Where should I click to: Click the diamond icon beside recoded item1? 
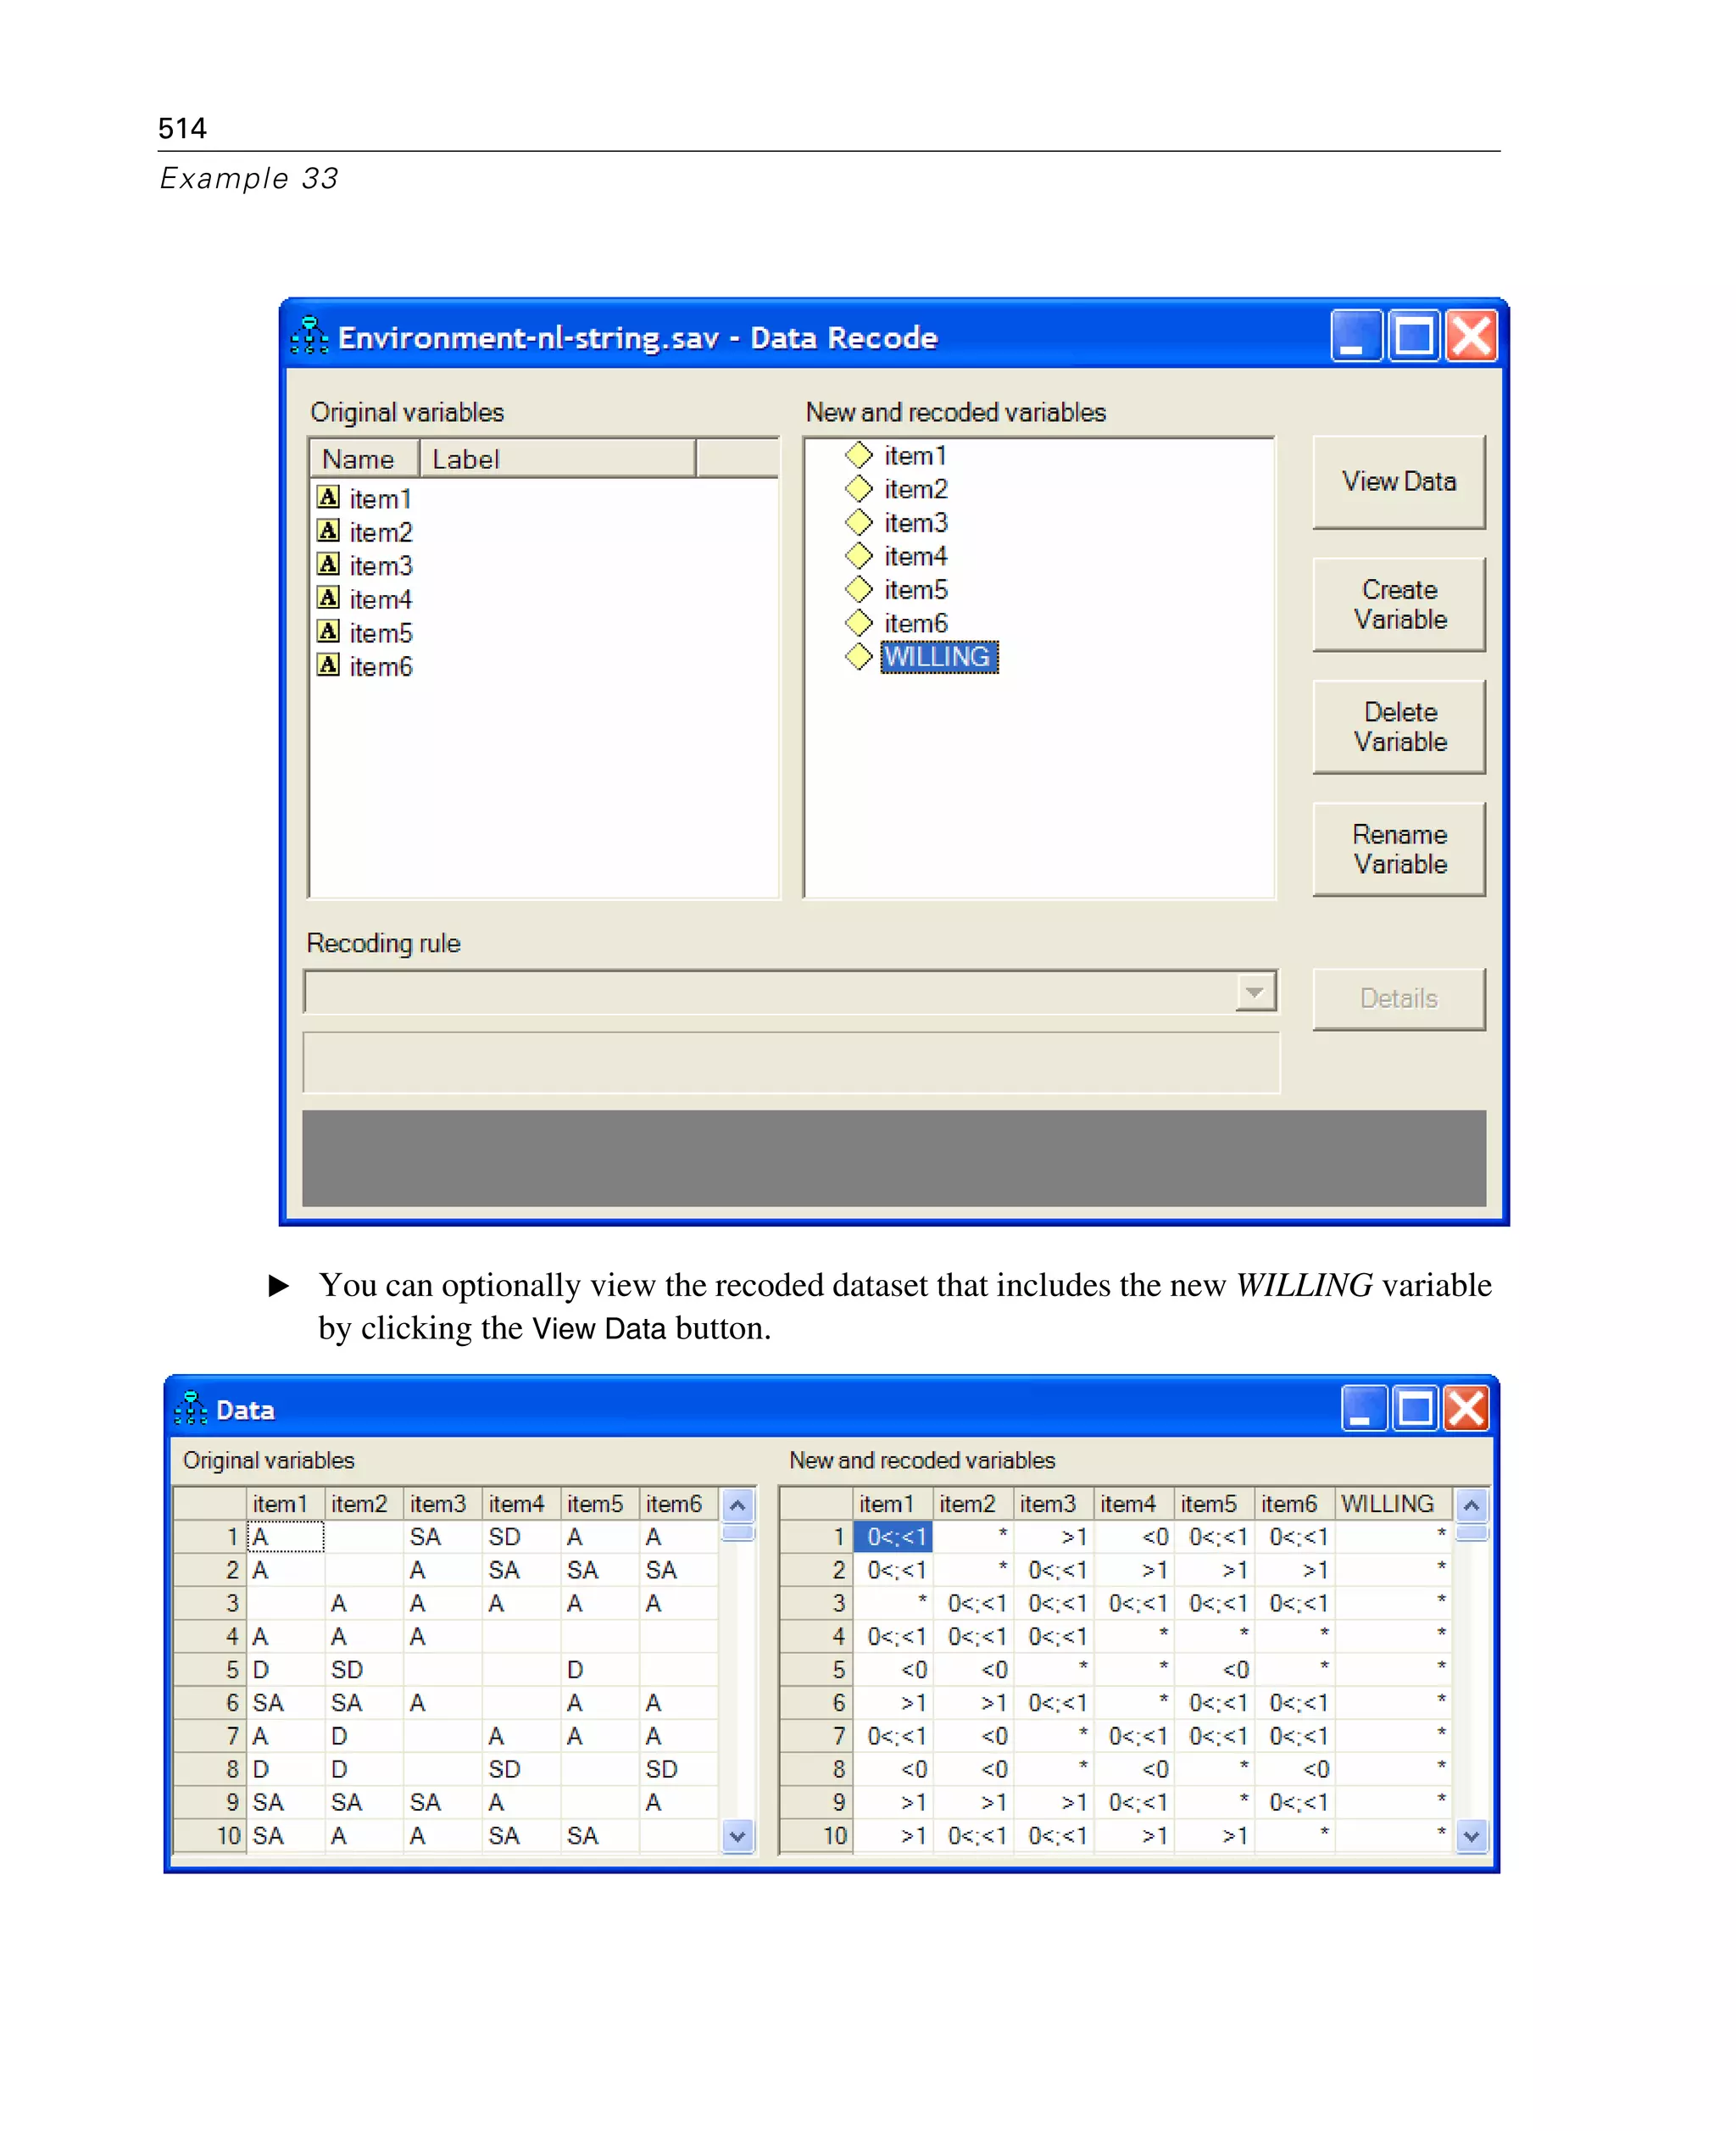pos(859,455)
